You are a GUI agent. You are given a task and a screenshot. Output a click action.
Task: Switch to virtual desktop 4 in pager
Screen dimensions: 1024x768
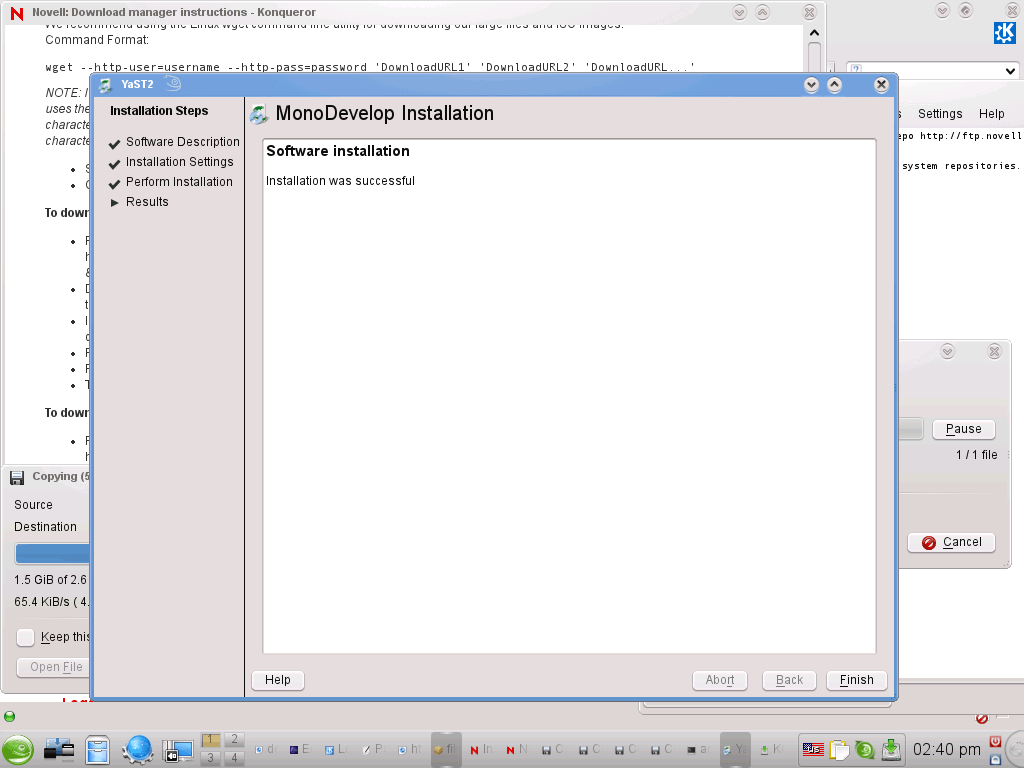tap(234, 758)
